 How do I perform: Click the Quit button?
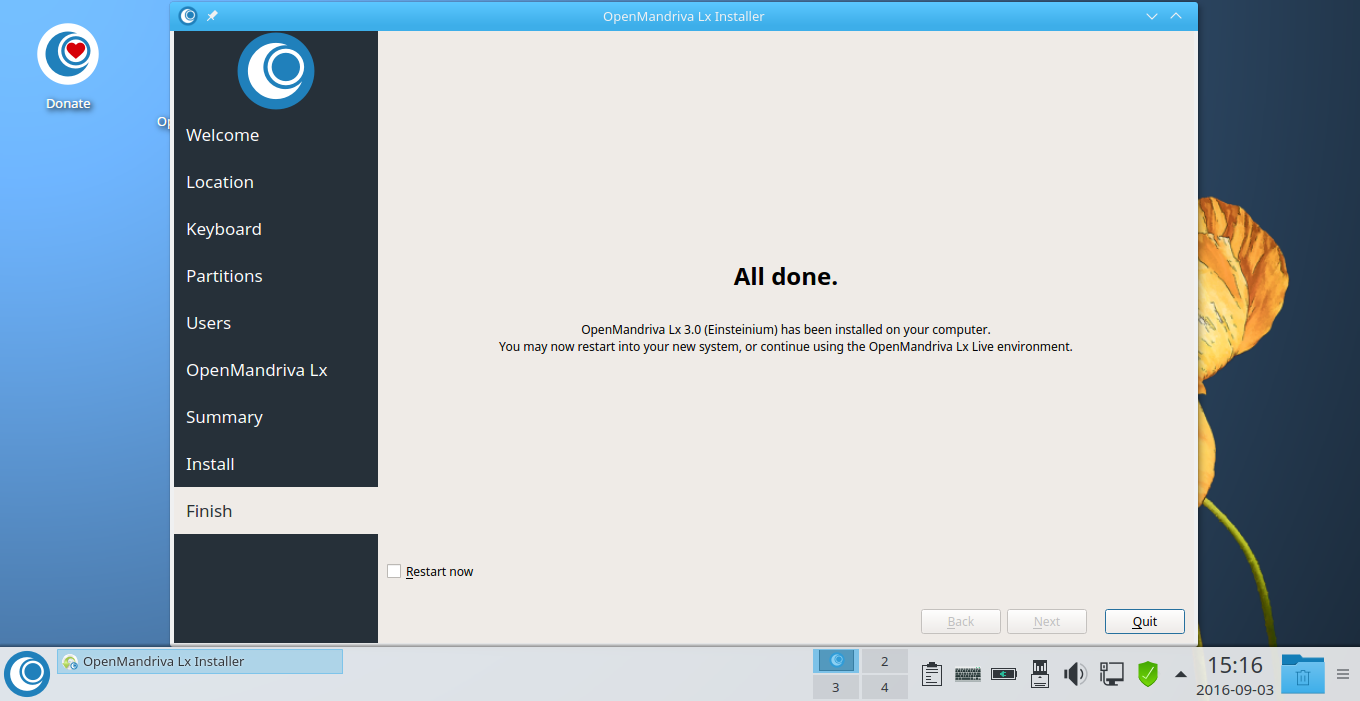pyautogui.click(x=1145, y=621)
